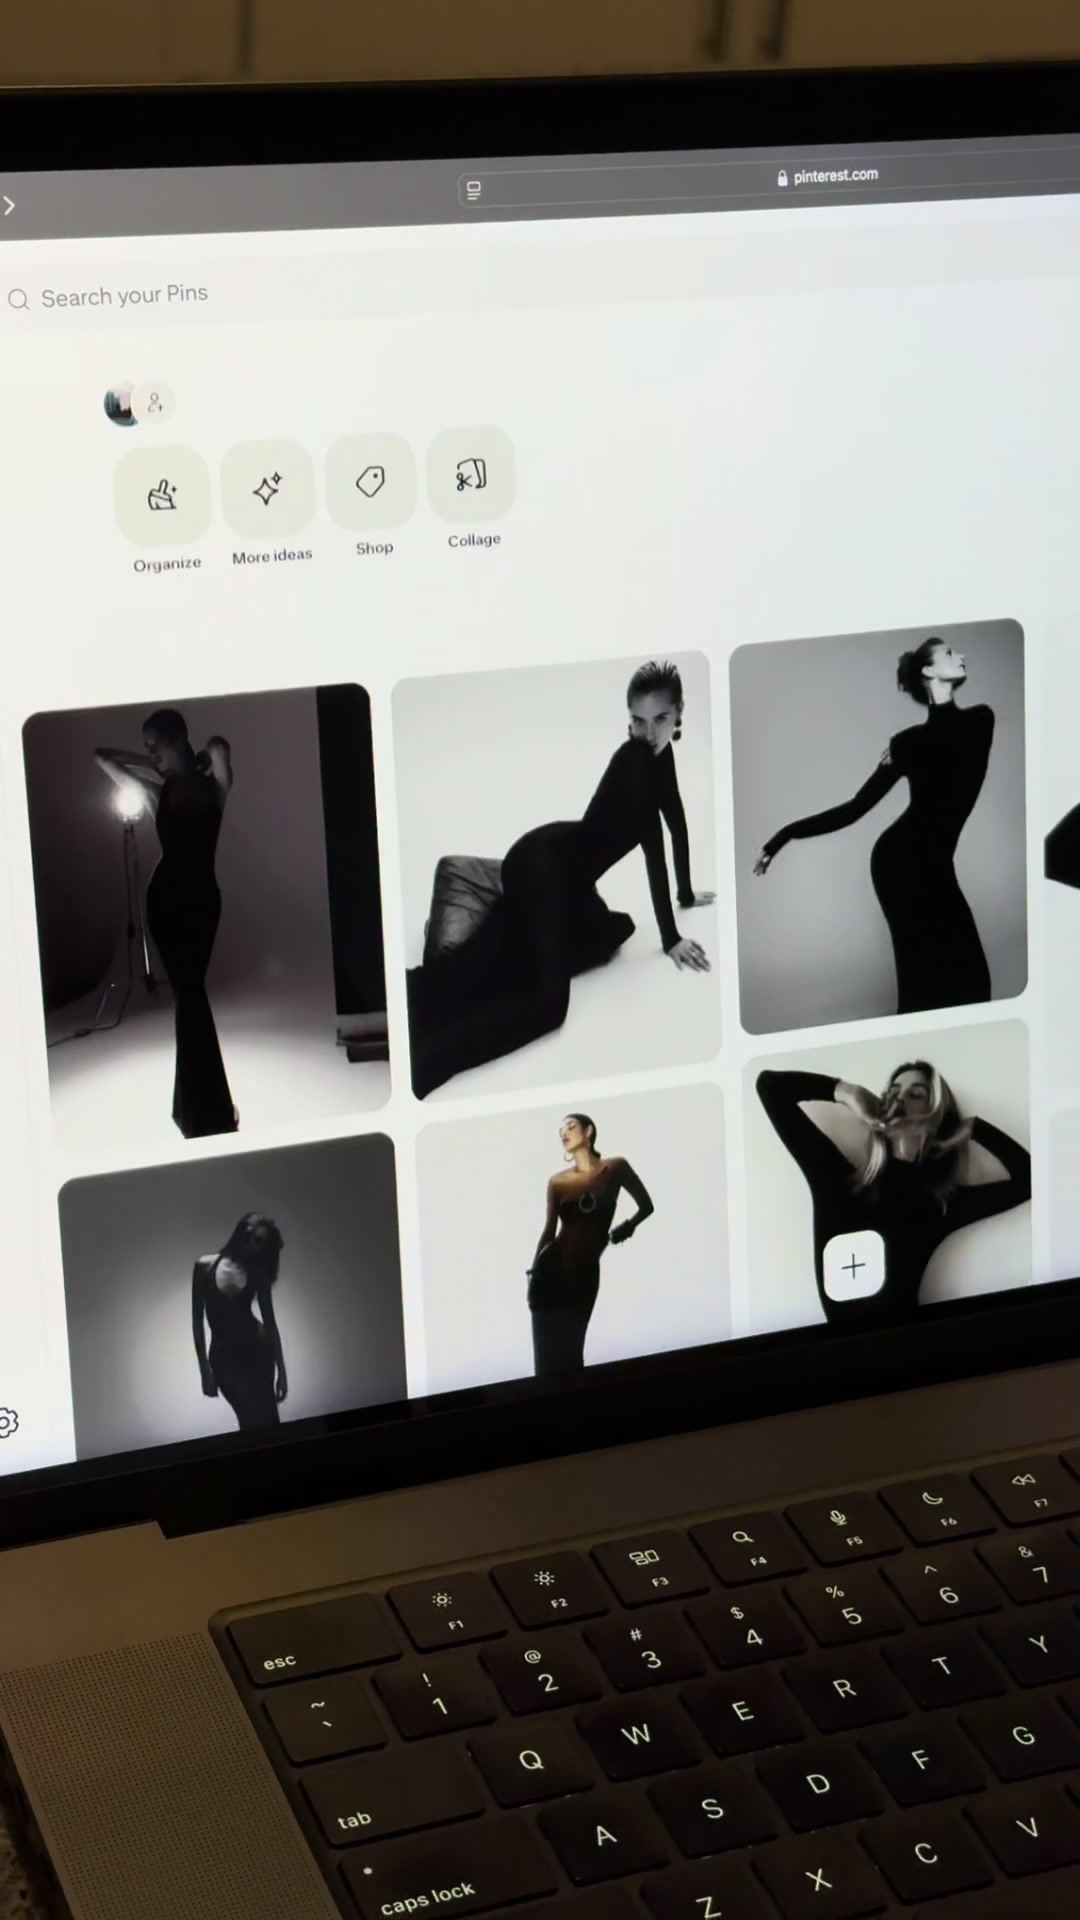1080x1920 pixels.
Task: Open the board owner profile avatar
Action: 121,405
